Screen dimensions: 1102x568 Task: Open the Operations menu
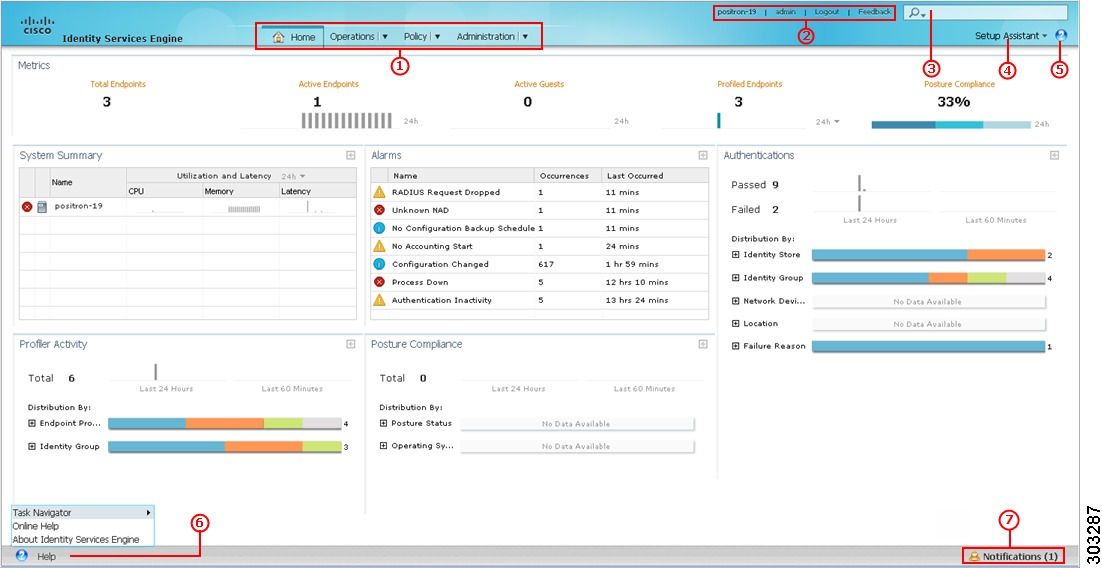click(x=352, y=37)
